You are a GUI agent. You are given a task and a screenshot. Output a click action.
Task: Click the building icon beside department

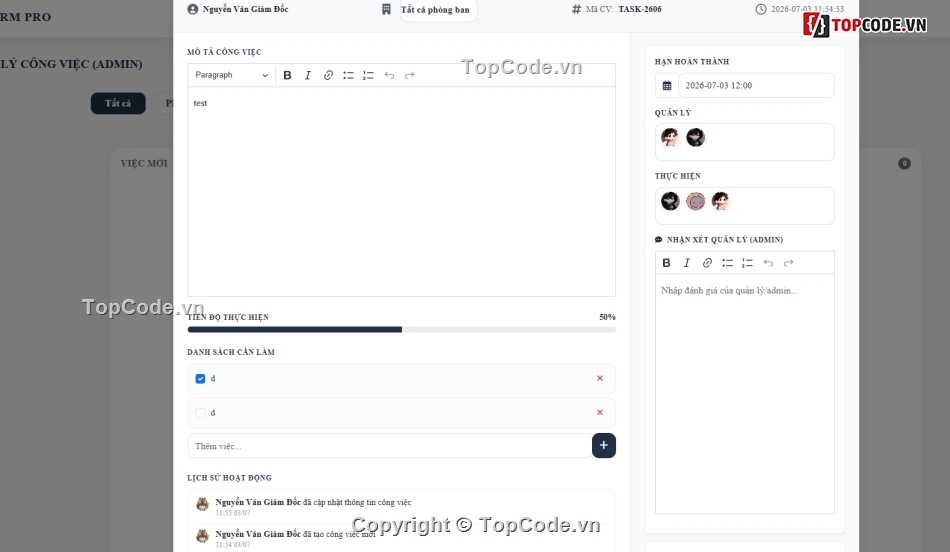[386, 9]
